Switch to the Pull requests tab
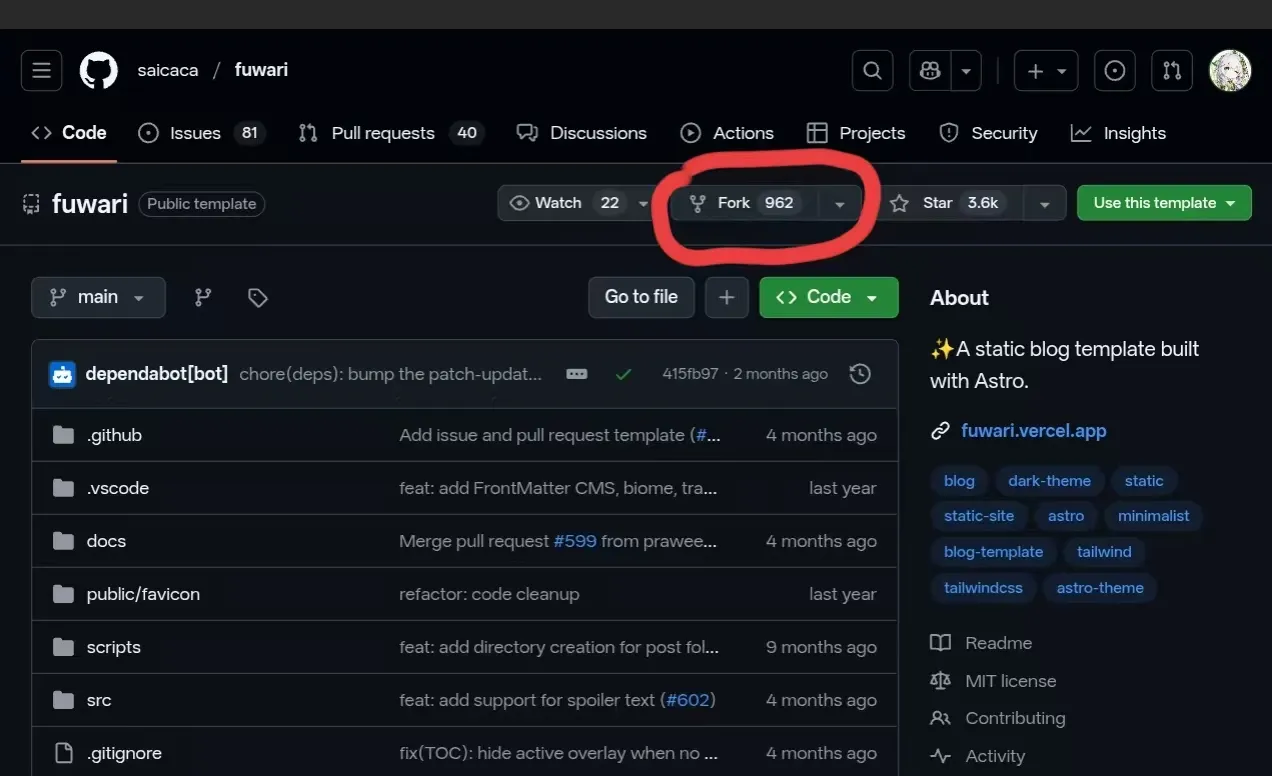This screenshot has width=1272, height=776. point(391,133)
